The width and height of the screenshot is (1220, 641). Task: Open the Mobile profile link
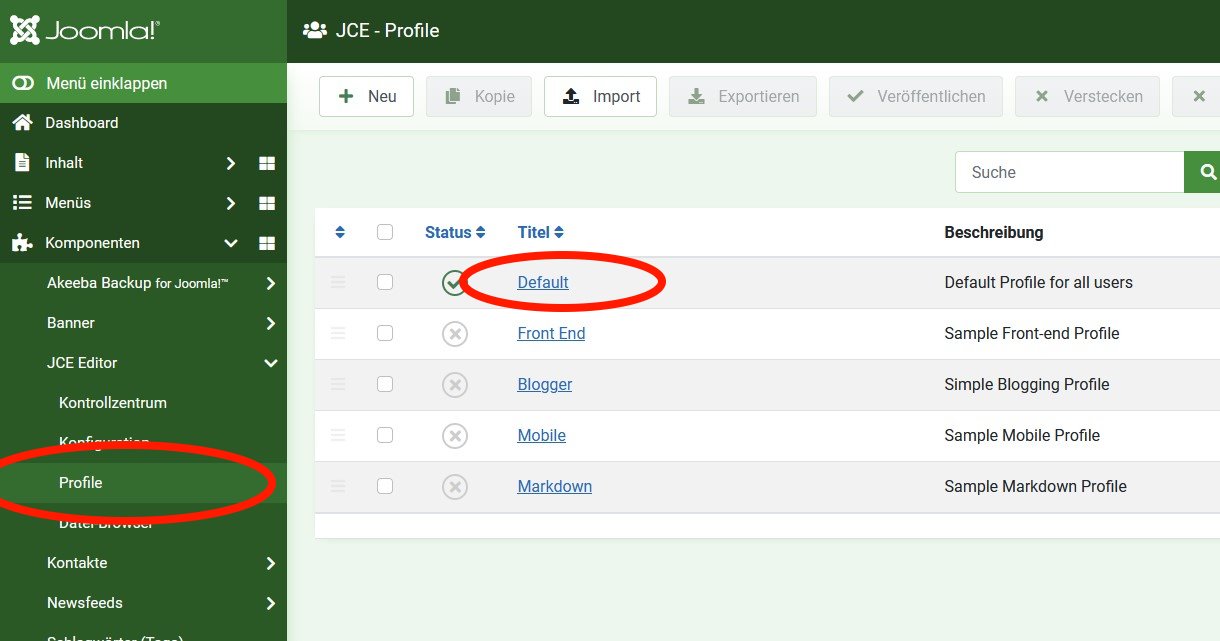click(x=542, y=435)
